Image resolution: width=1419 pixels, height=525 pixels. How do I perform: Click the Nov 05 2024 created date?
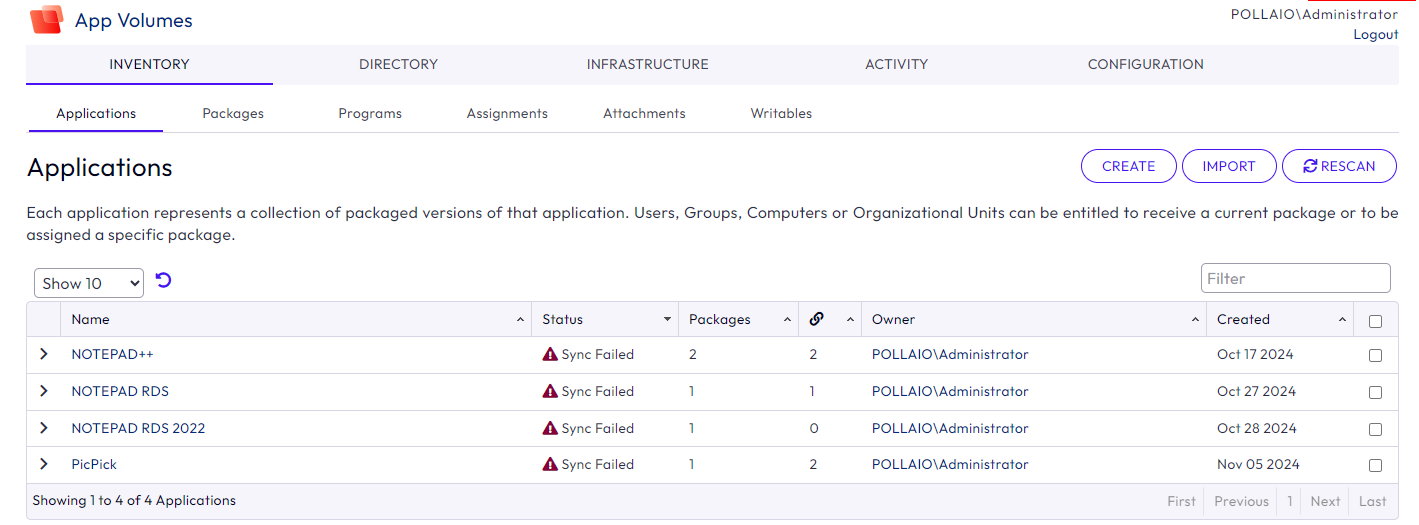coord(1258,464)
